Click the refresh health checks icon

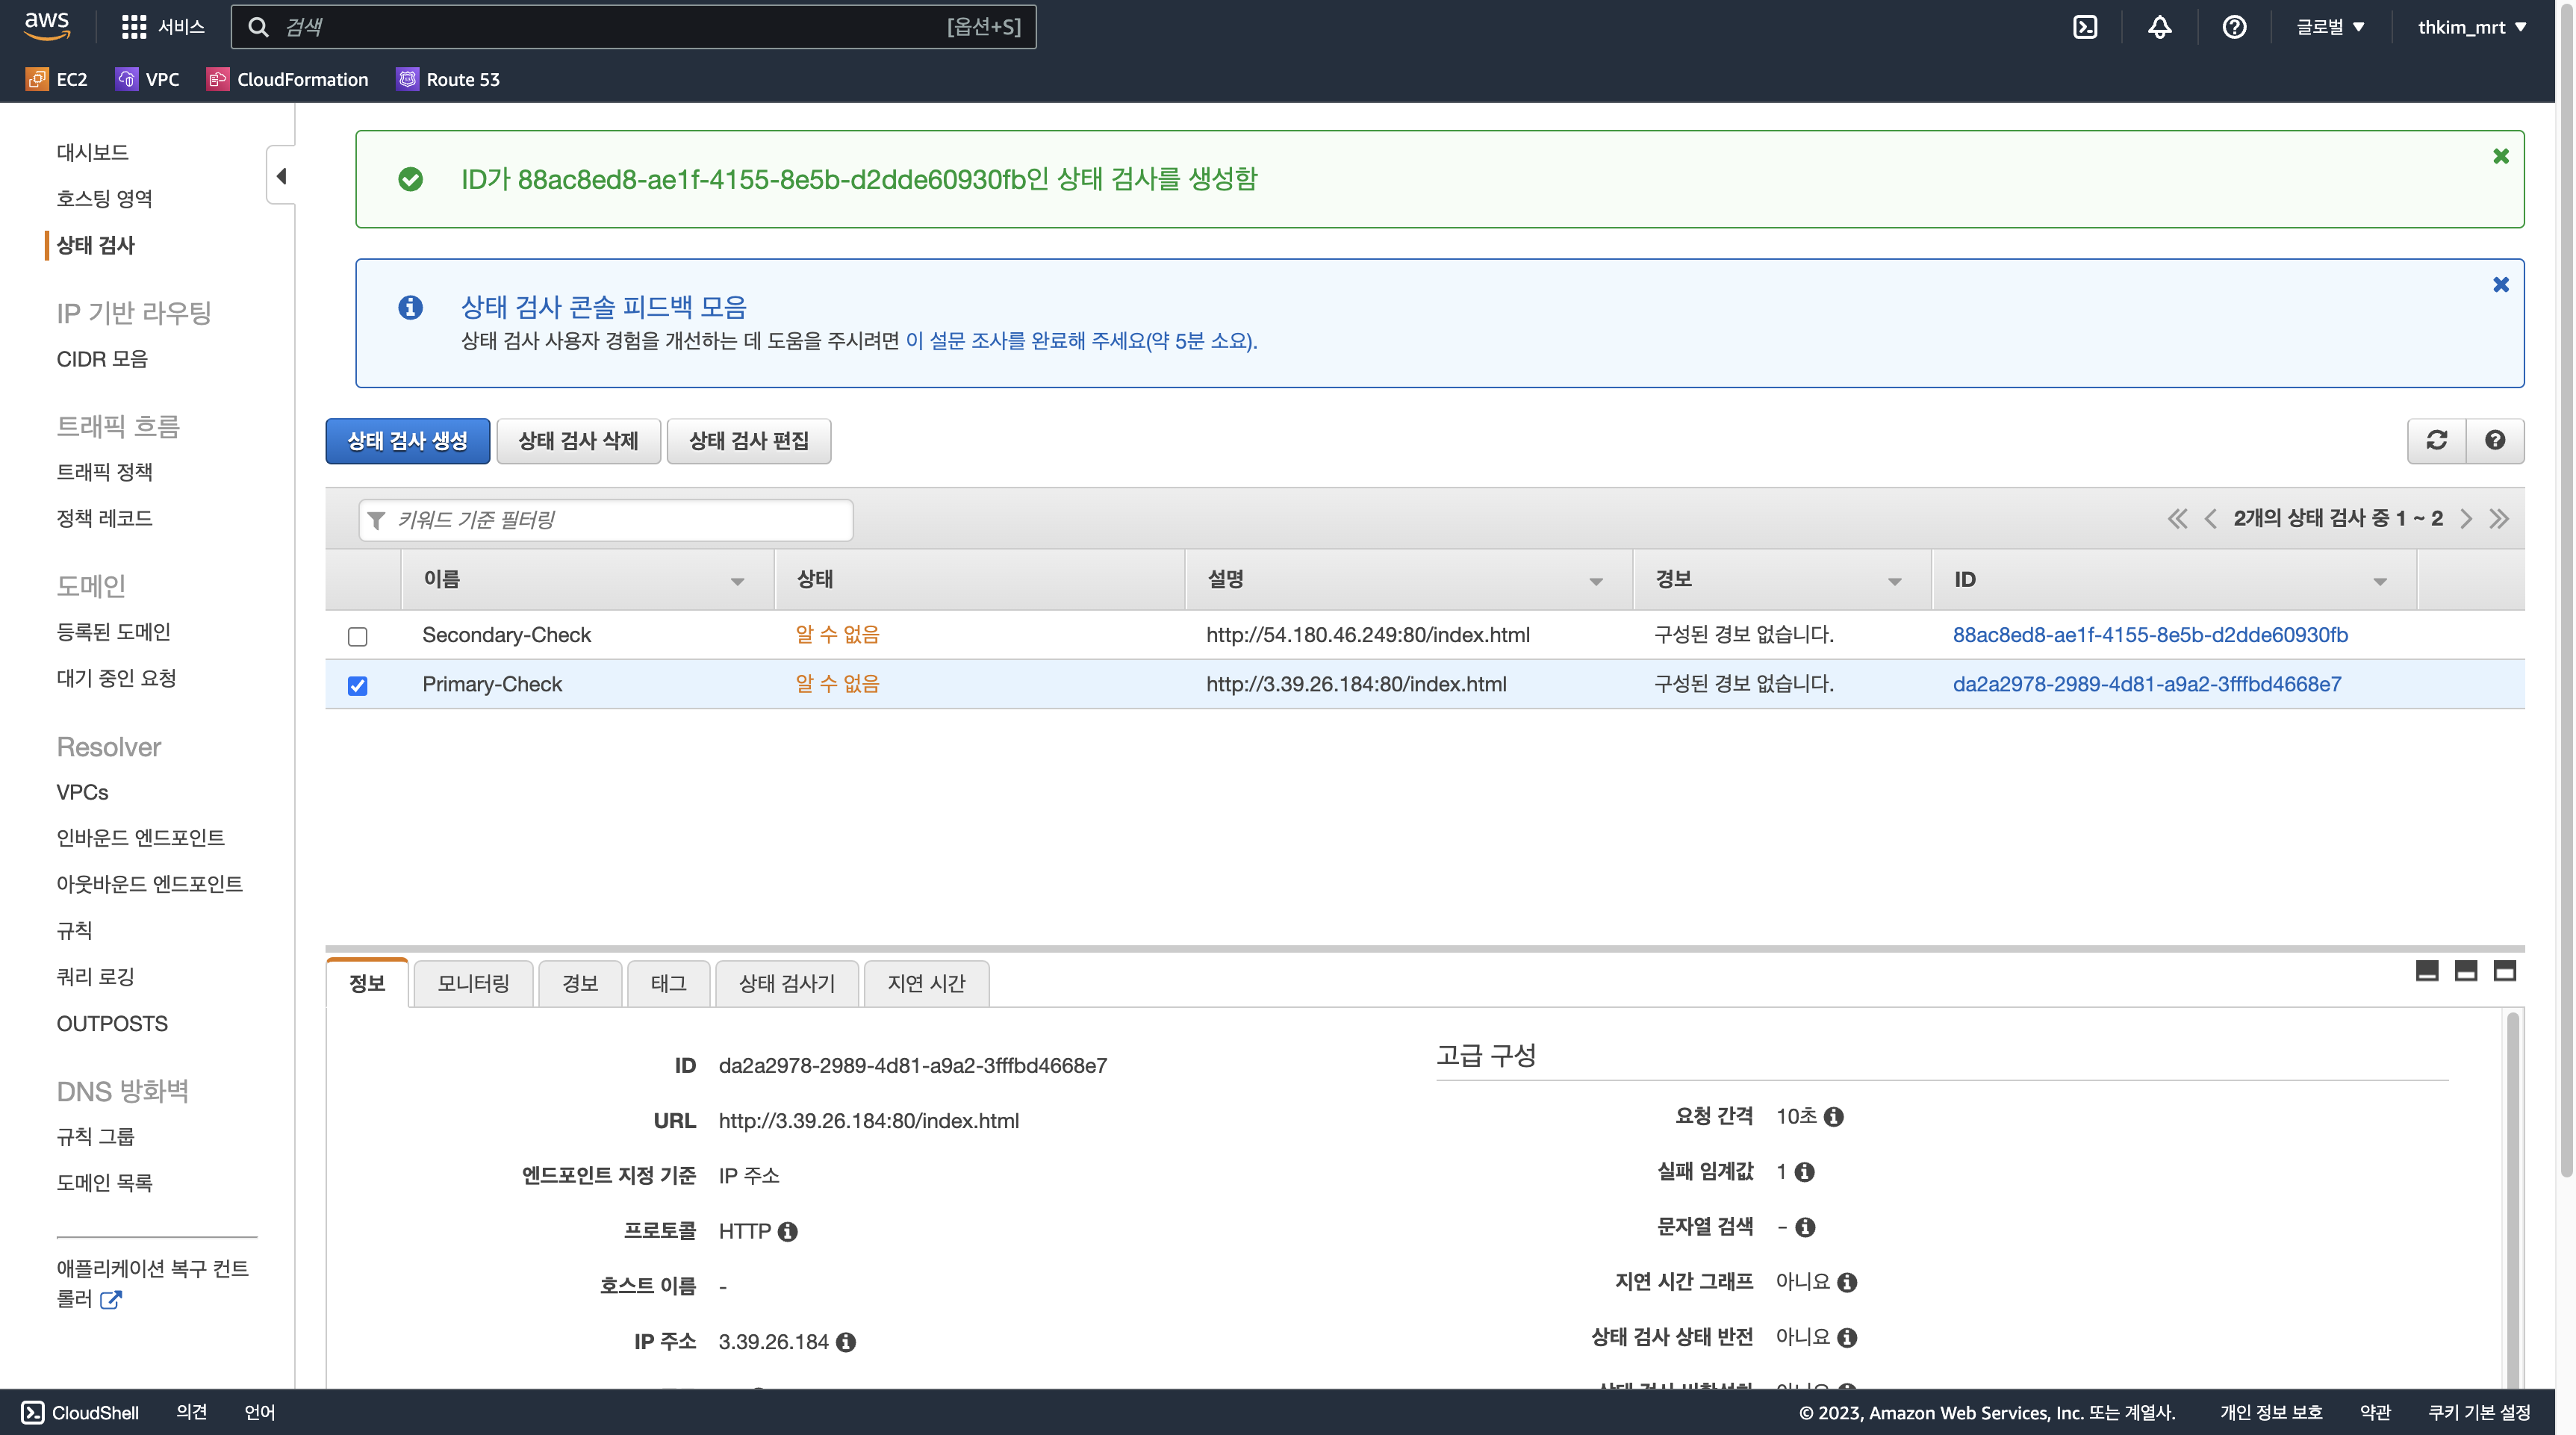pyautogui.click(x=2436, y=440)
